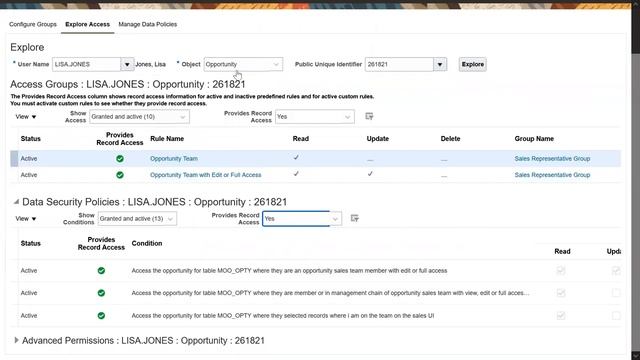
Task: Click the Query By Example icon in Access Groups
Action: click(369, 116)
